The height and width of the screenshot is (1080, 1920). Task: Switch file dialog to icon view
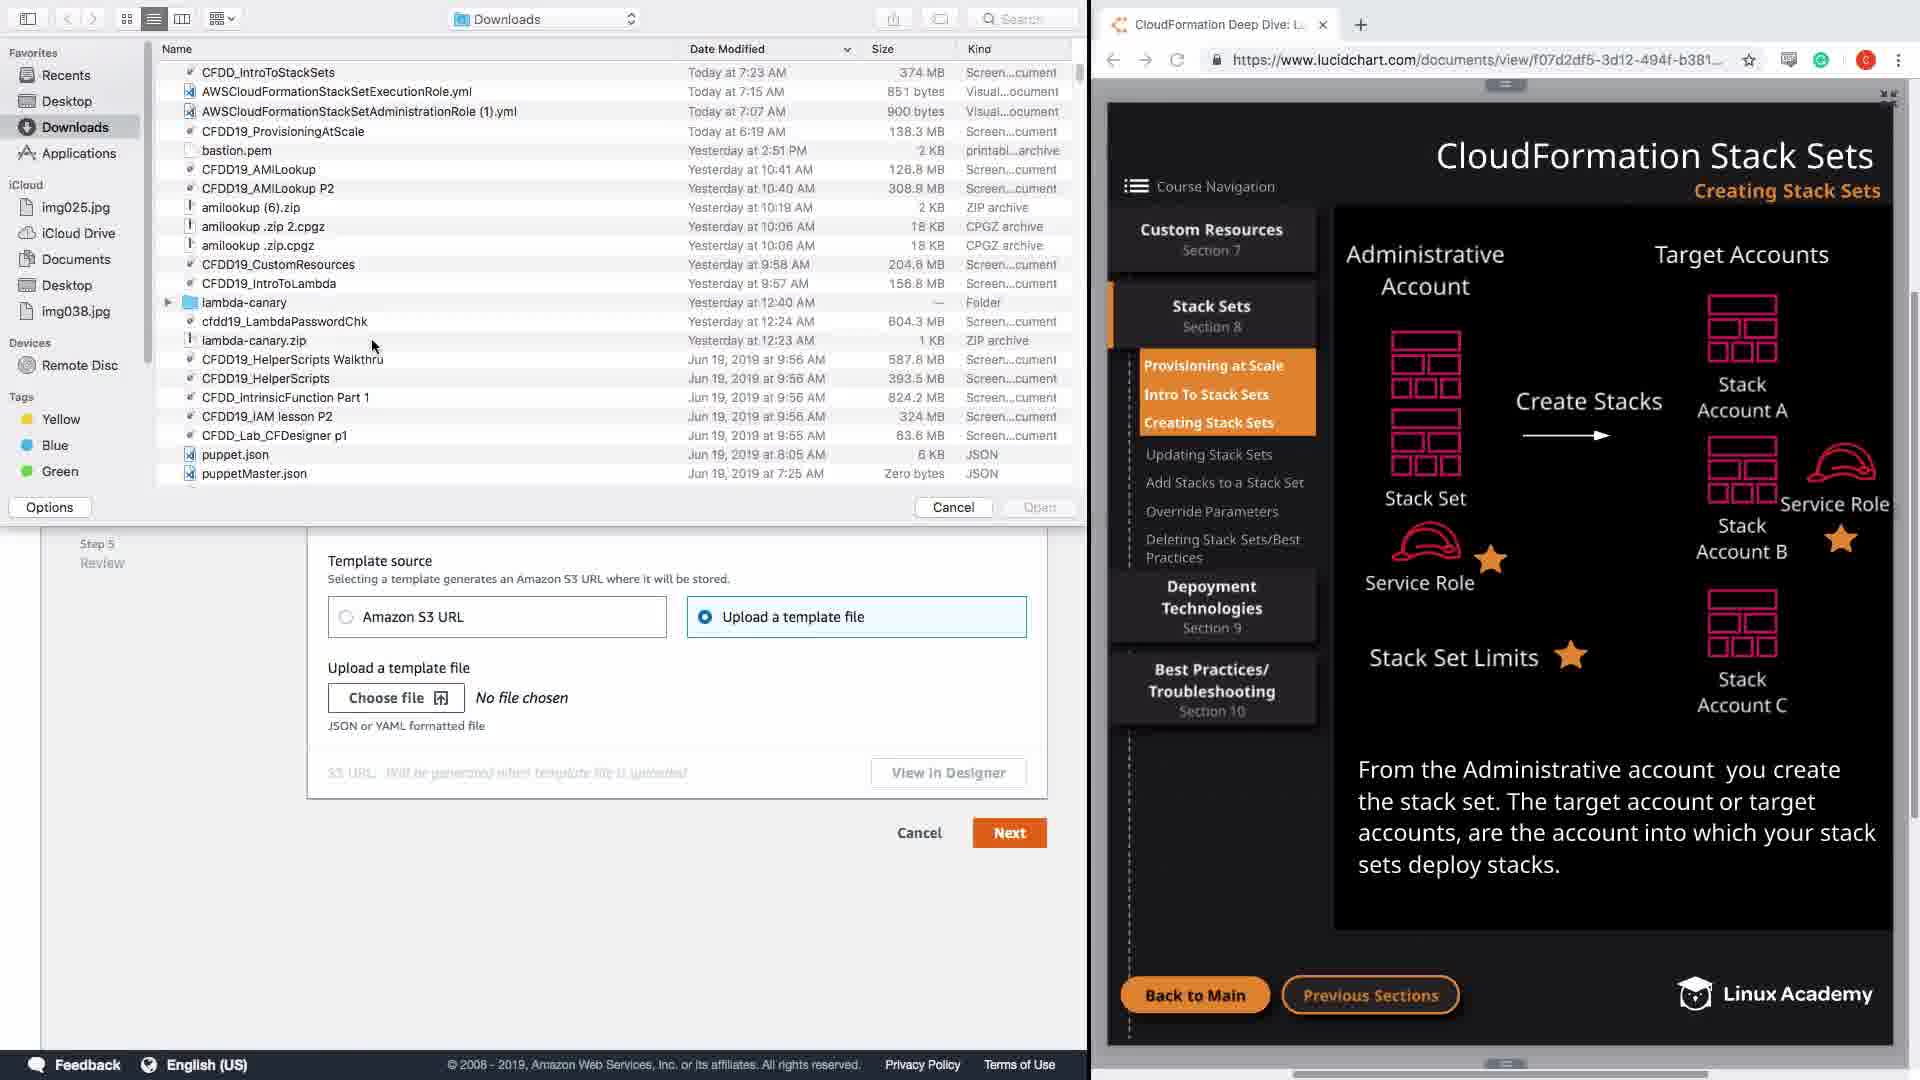127,19
